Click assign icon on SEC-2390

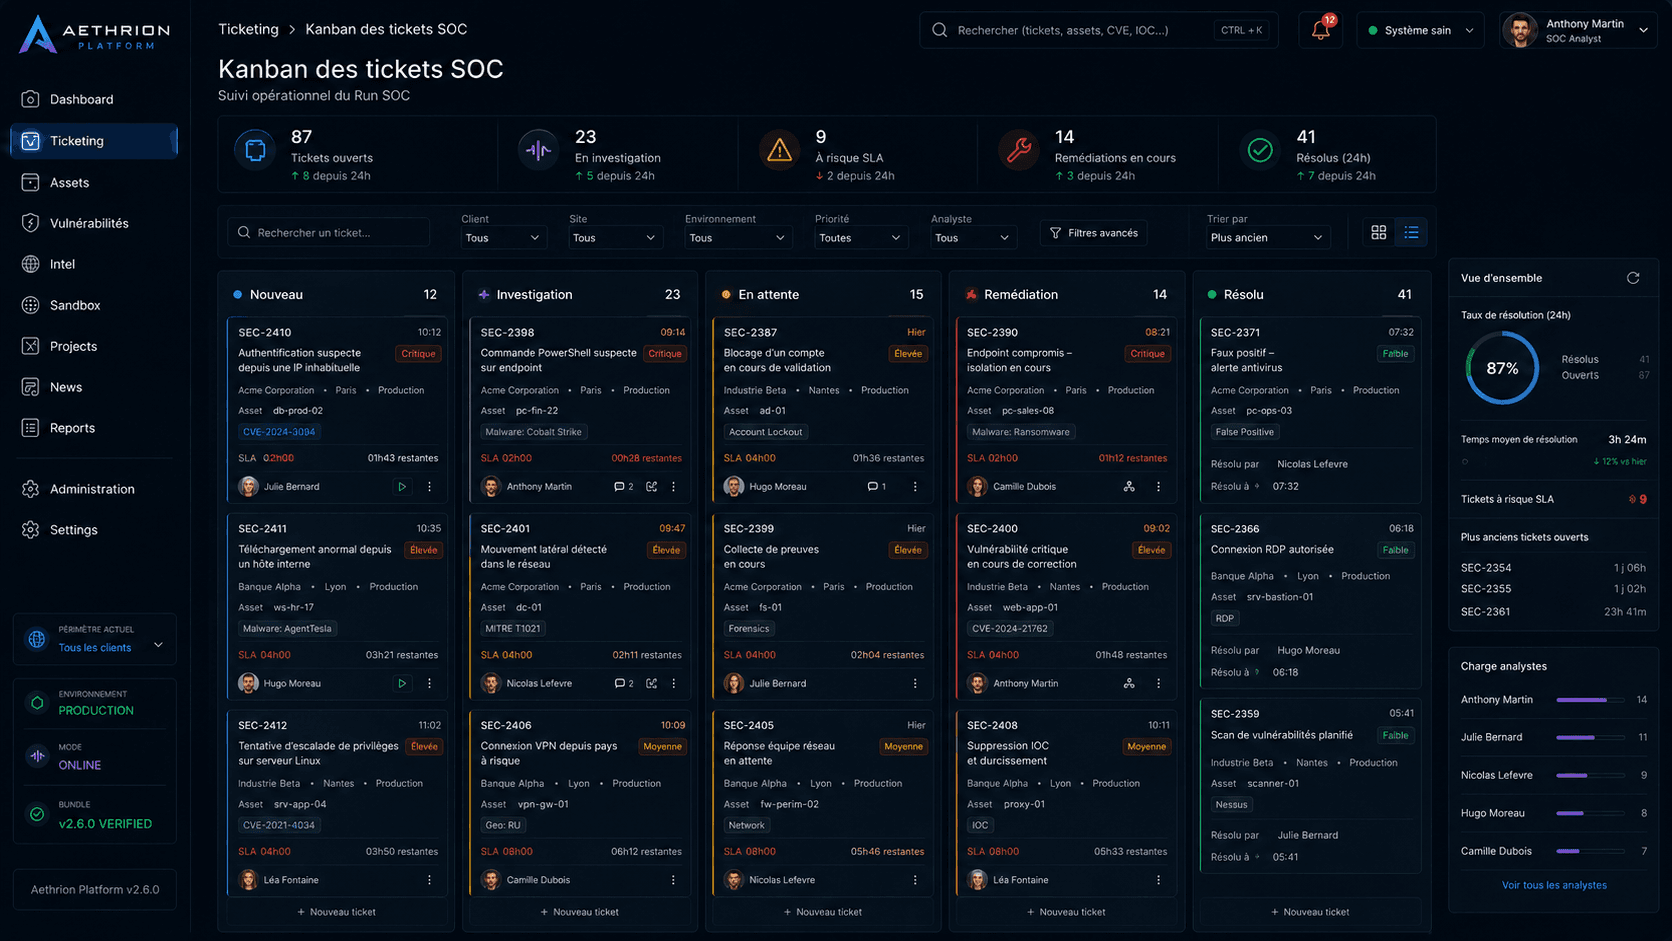1129,487
